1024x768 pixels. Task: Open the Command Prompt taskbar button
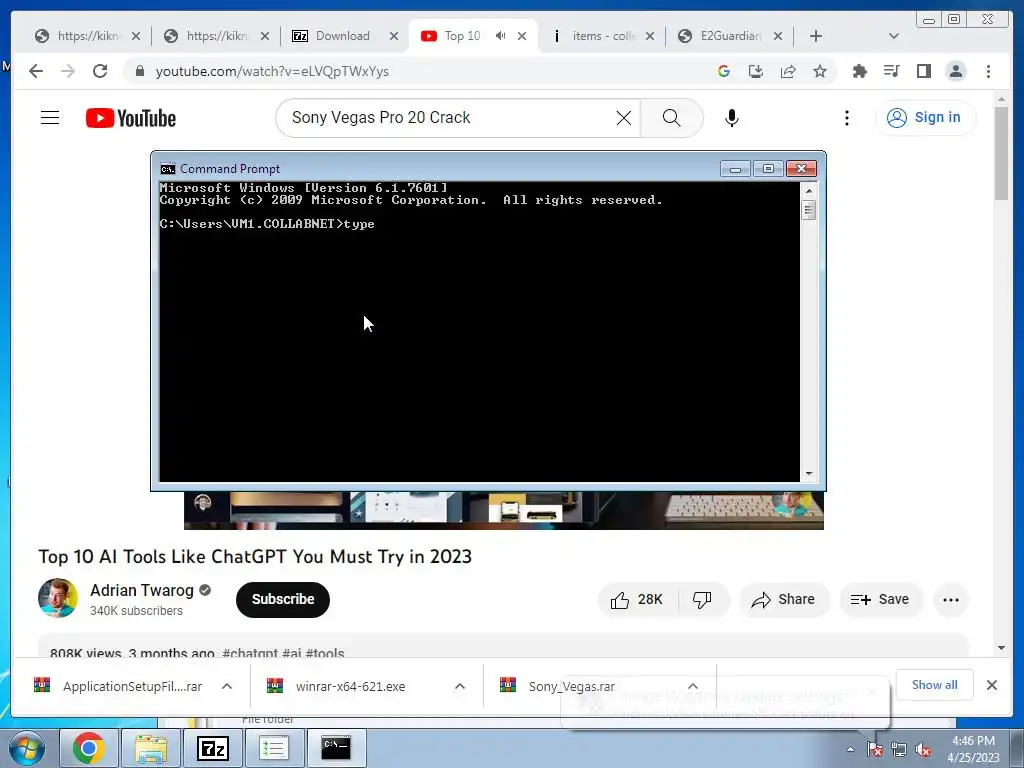click(x=336, y=748)
